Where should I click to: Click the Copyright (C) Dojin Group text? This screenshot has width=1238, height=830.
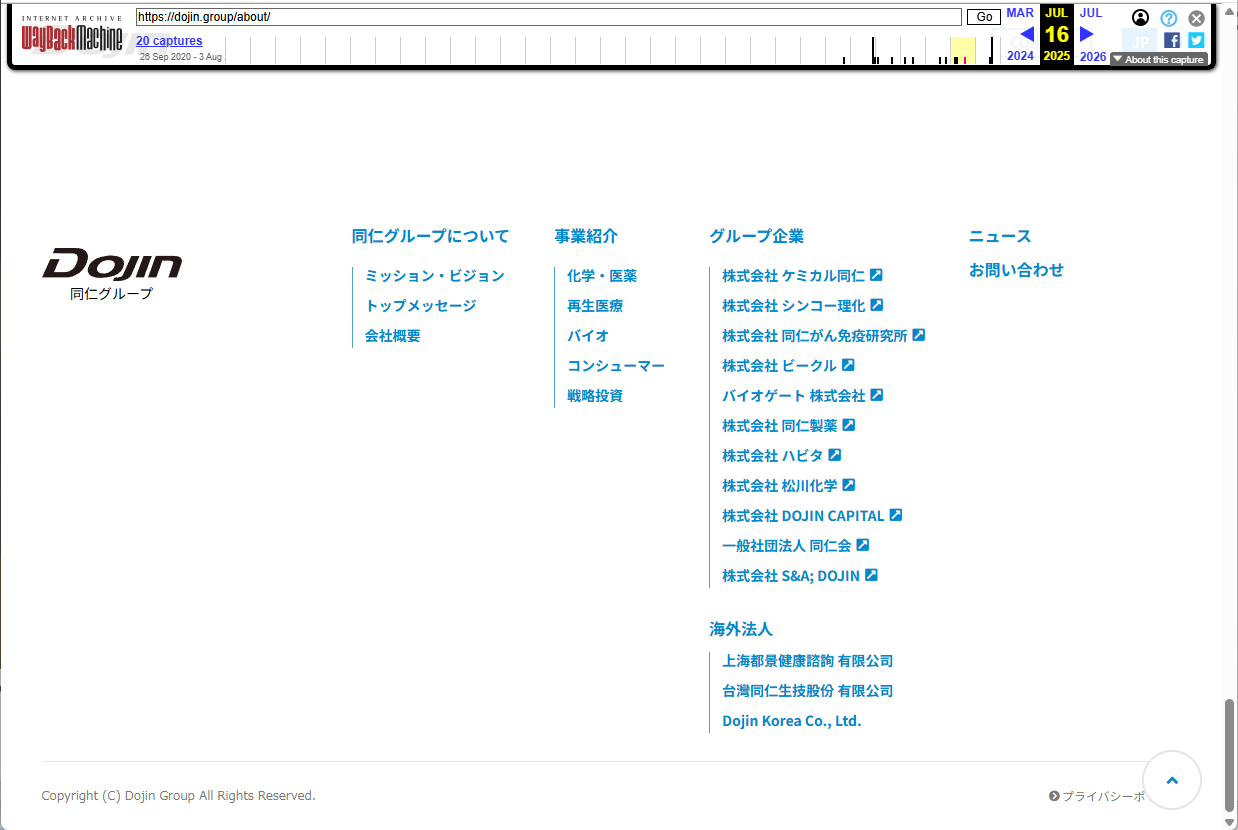click(179, 796)
